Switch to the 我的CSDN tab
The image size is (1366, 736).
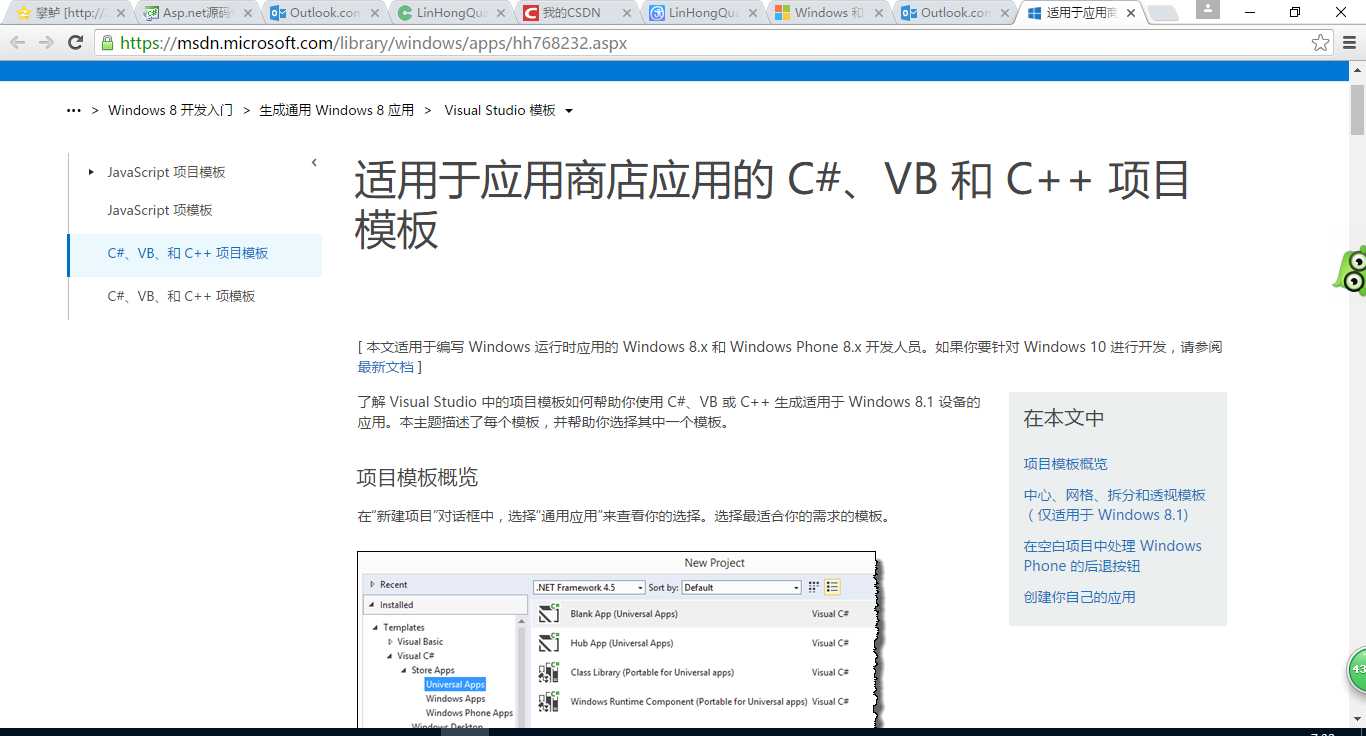[x=575, y=13]
